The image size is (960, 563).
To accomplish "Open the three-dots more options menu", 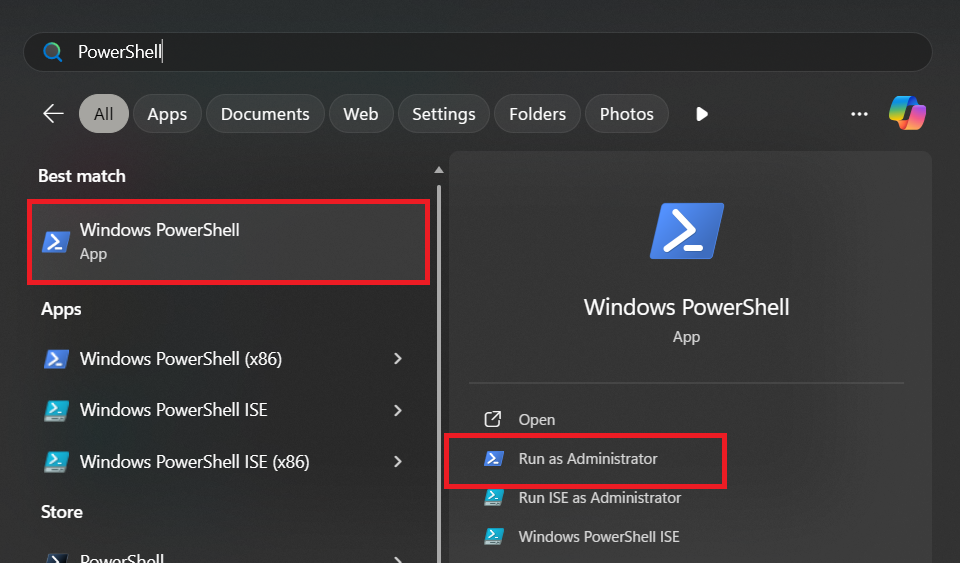I will coord(859,114).
